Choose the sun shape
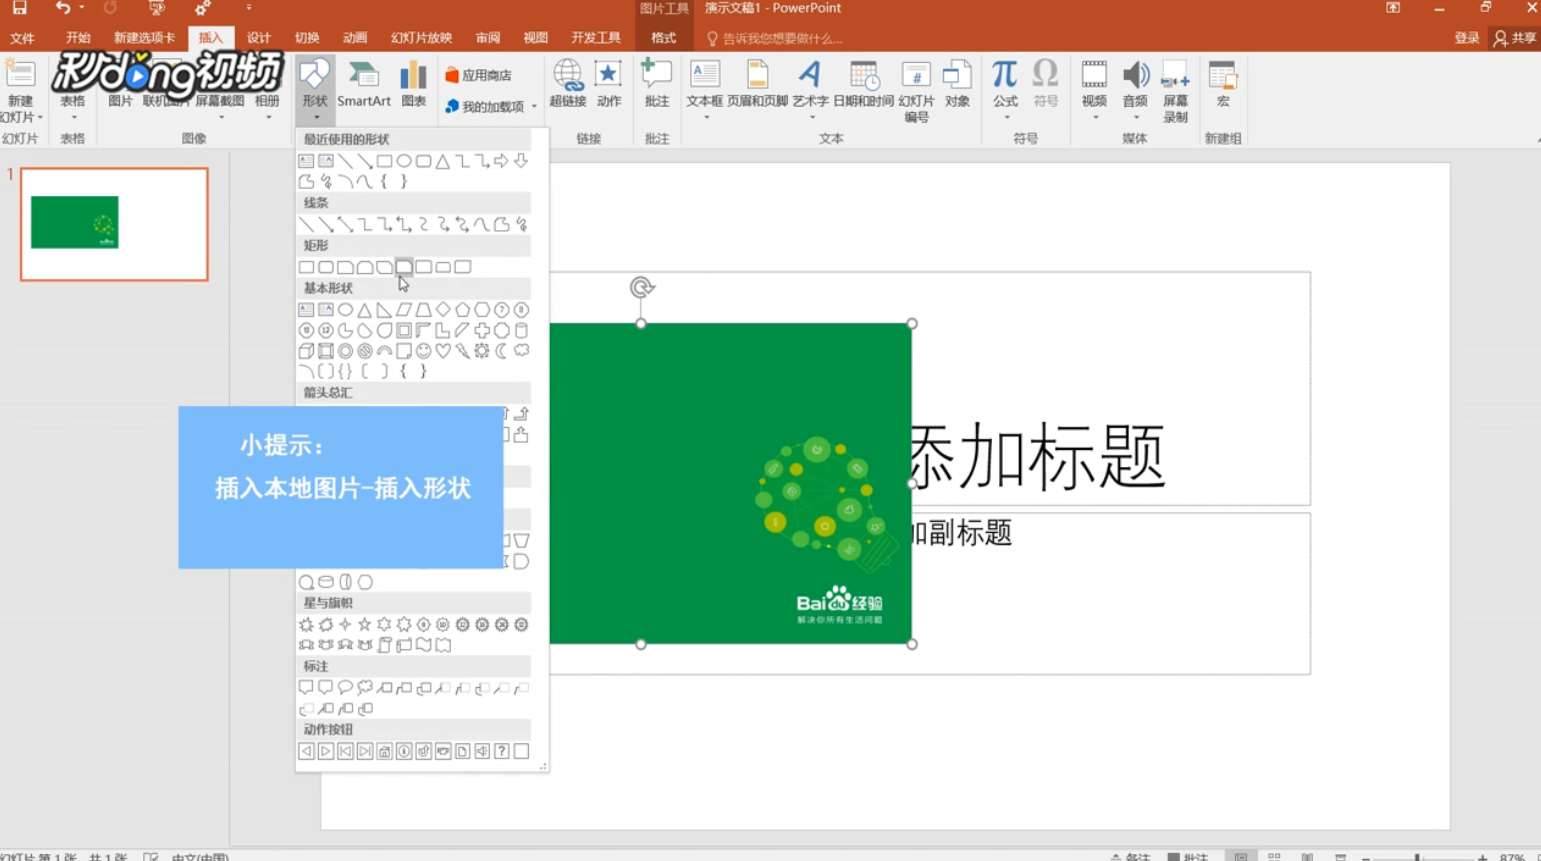Image resolution: width=1541 pixels, height=861 pixels. coord(482,351)
